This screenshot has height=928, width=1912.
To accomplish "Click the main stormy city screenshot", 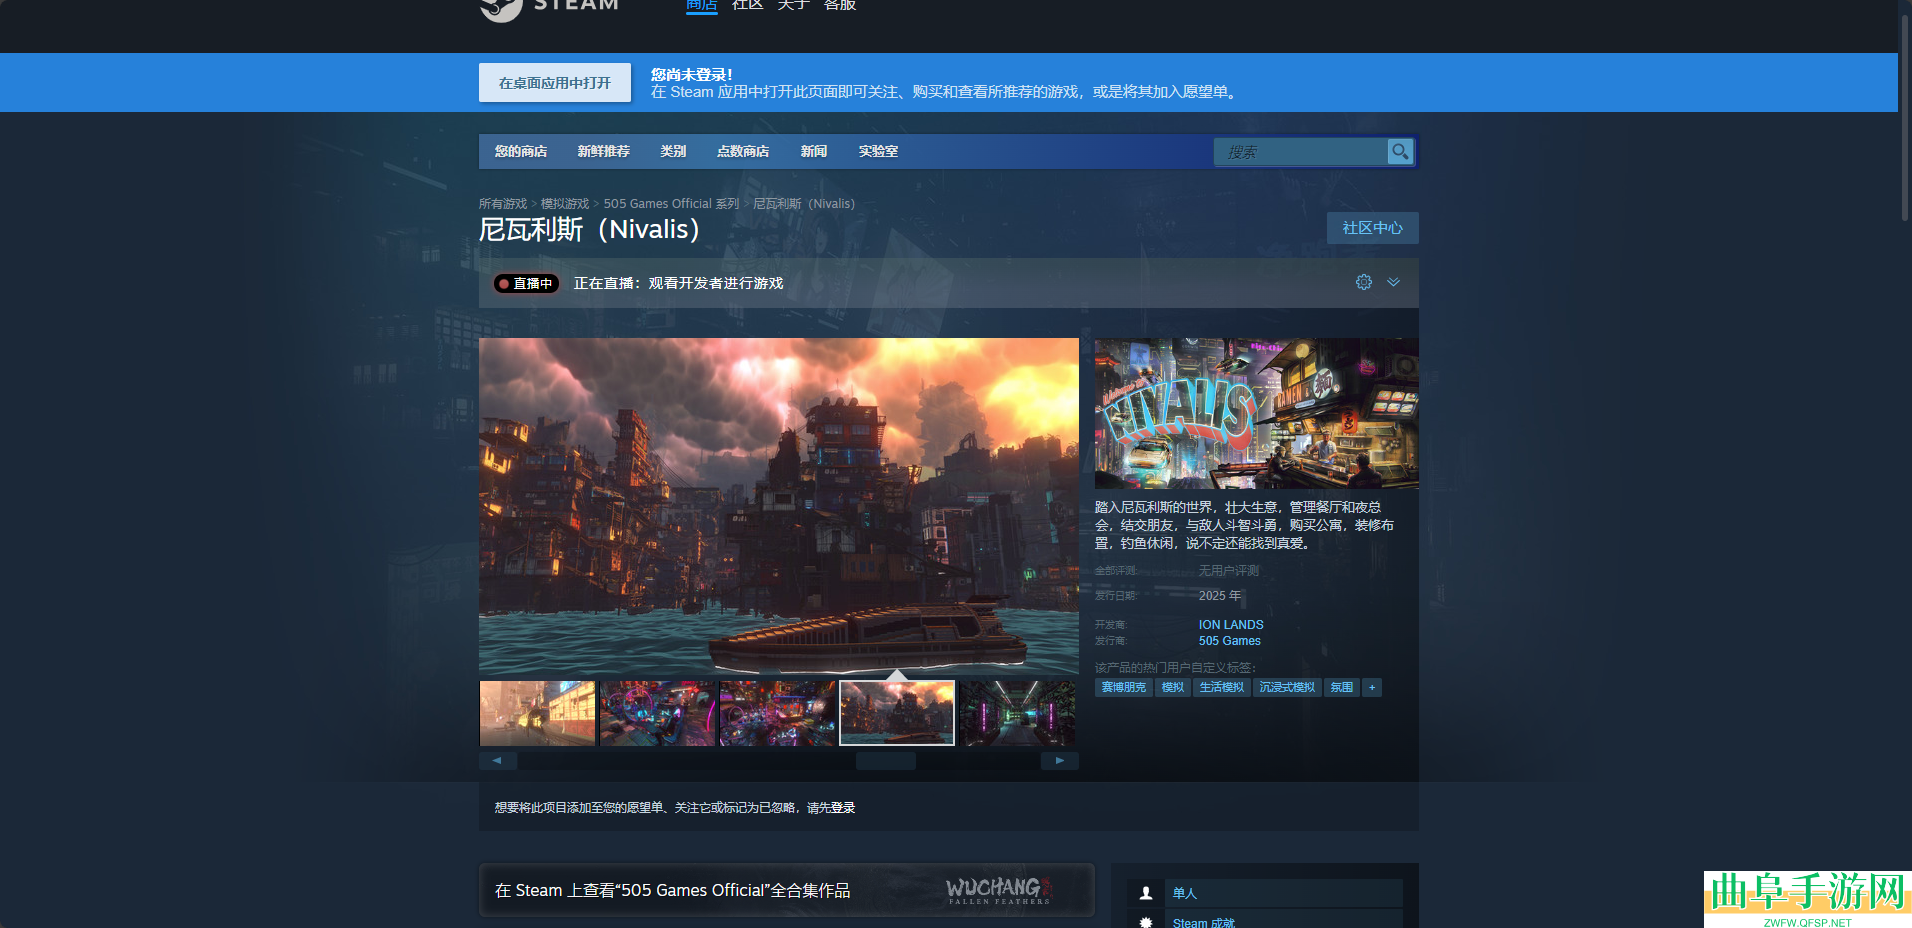I will click(779, 506).
